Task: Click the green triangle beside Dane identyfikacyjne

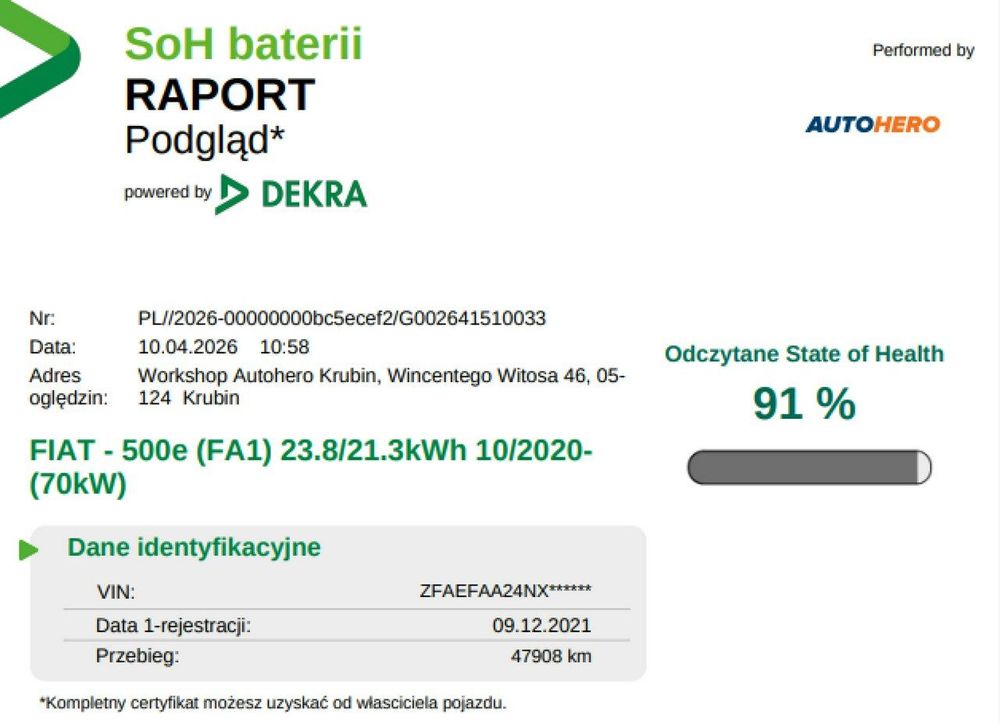Action: coord(28,550)
